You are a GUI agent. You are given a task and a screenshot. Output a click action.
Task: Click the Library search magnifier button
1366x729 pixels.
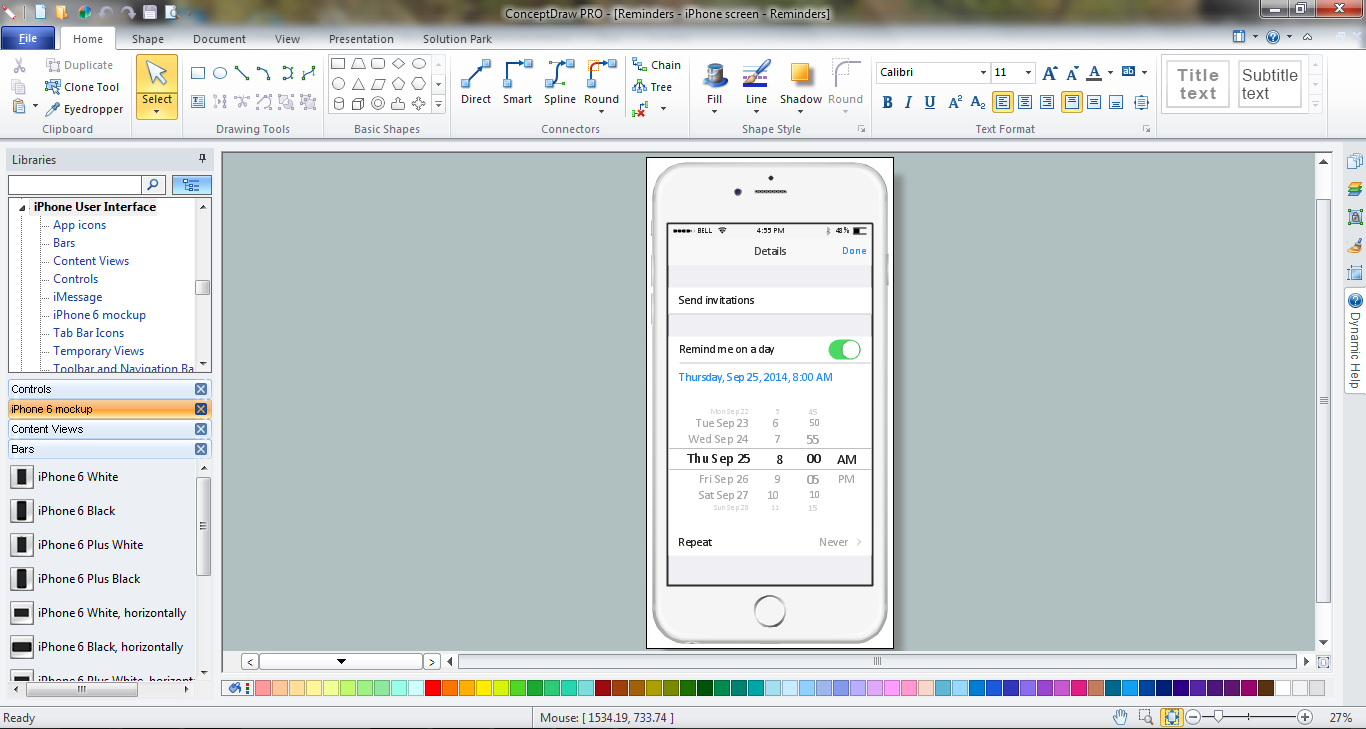click(154, 185)
